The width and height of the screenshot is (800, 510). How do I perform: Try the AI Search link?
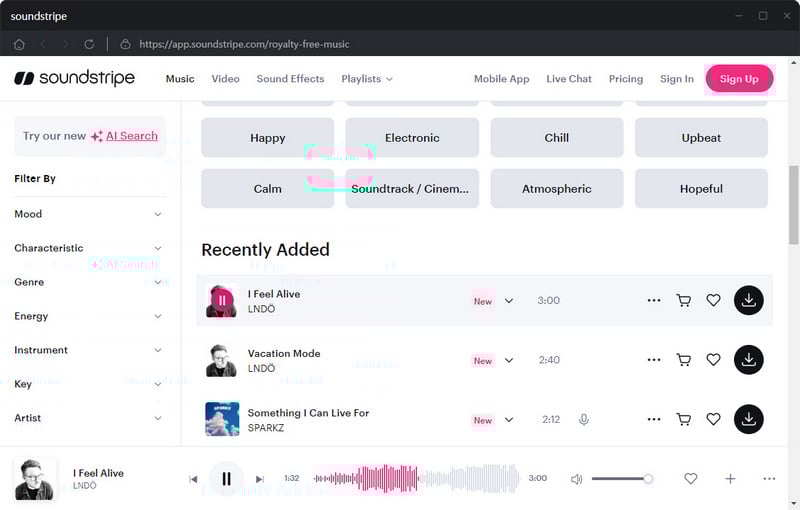[132, 136]
